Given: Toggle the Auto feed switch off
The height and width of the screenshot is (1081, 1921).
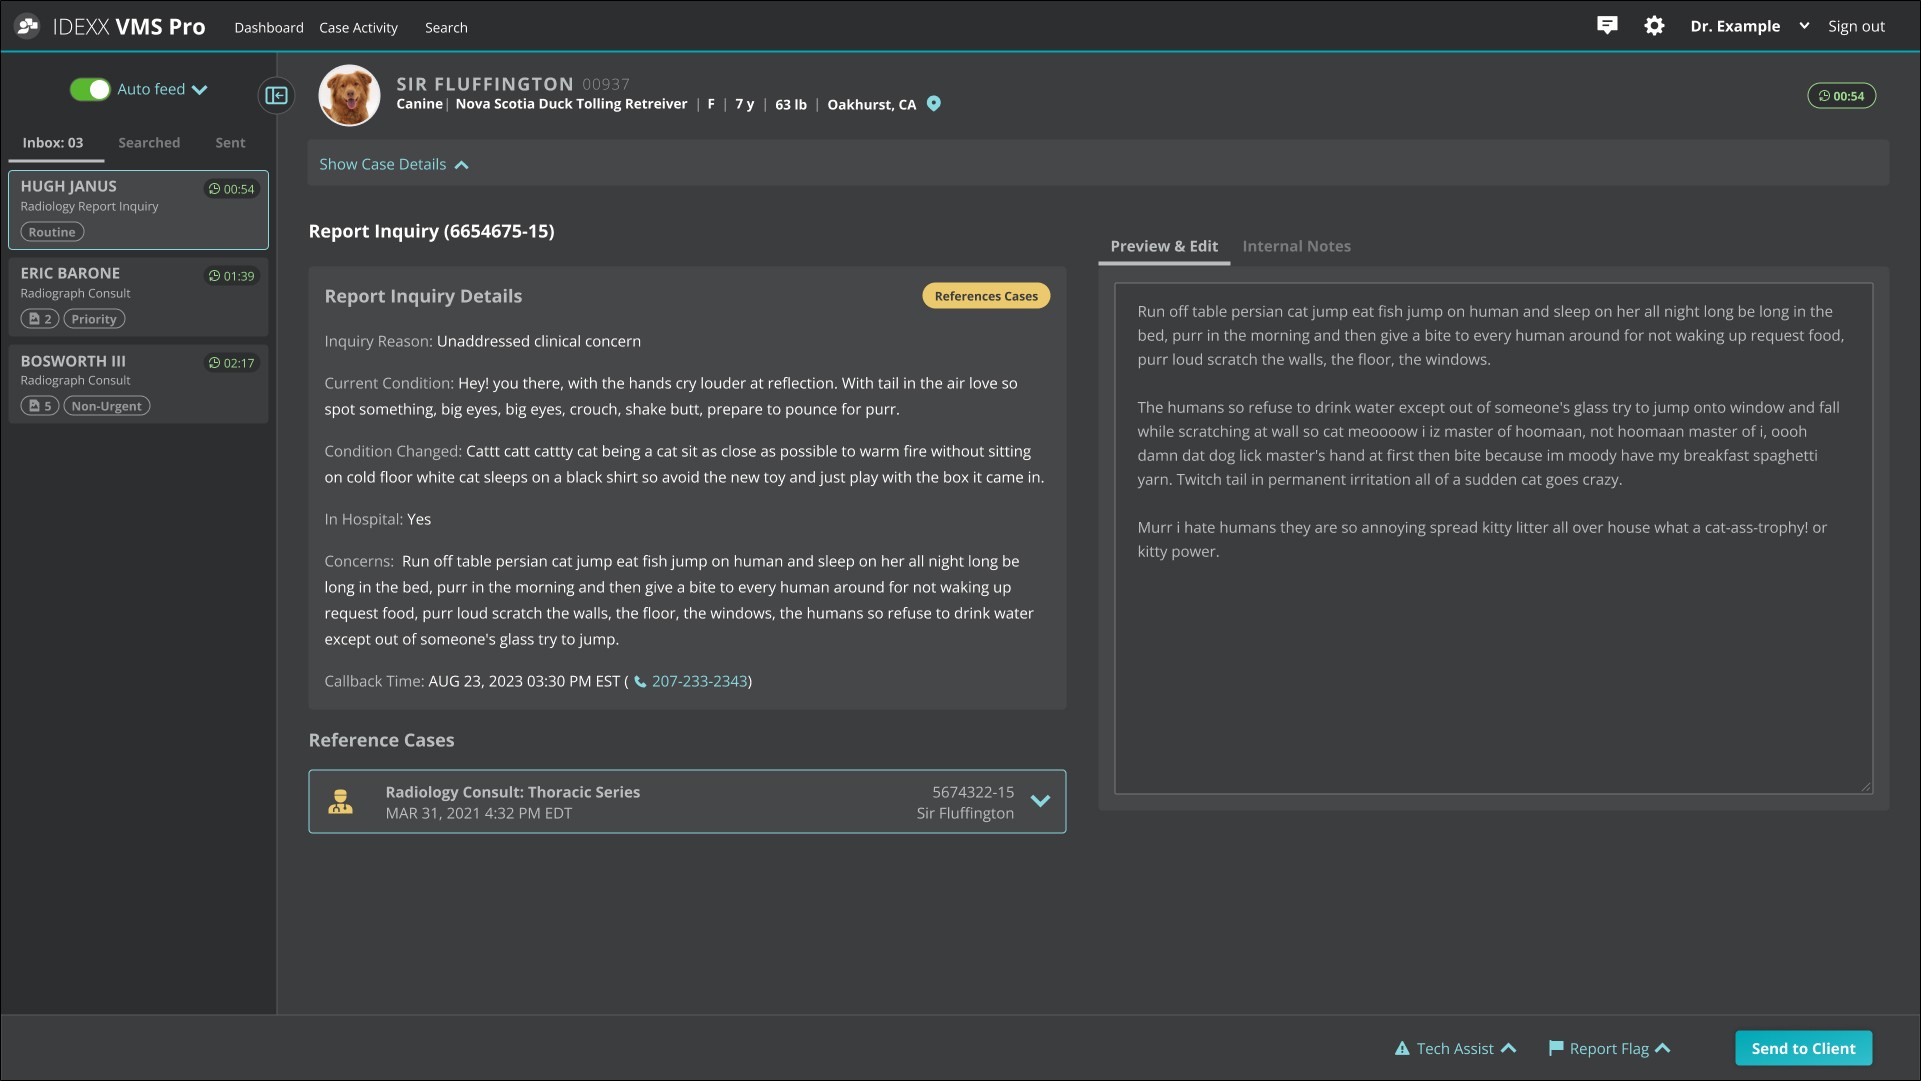Looking at the screenshot, I should pyautogui.click(x=90, y=89).
